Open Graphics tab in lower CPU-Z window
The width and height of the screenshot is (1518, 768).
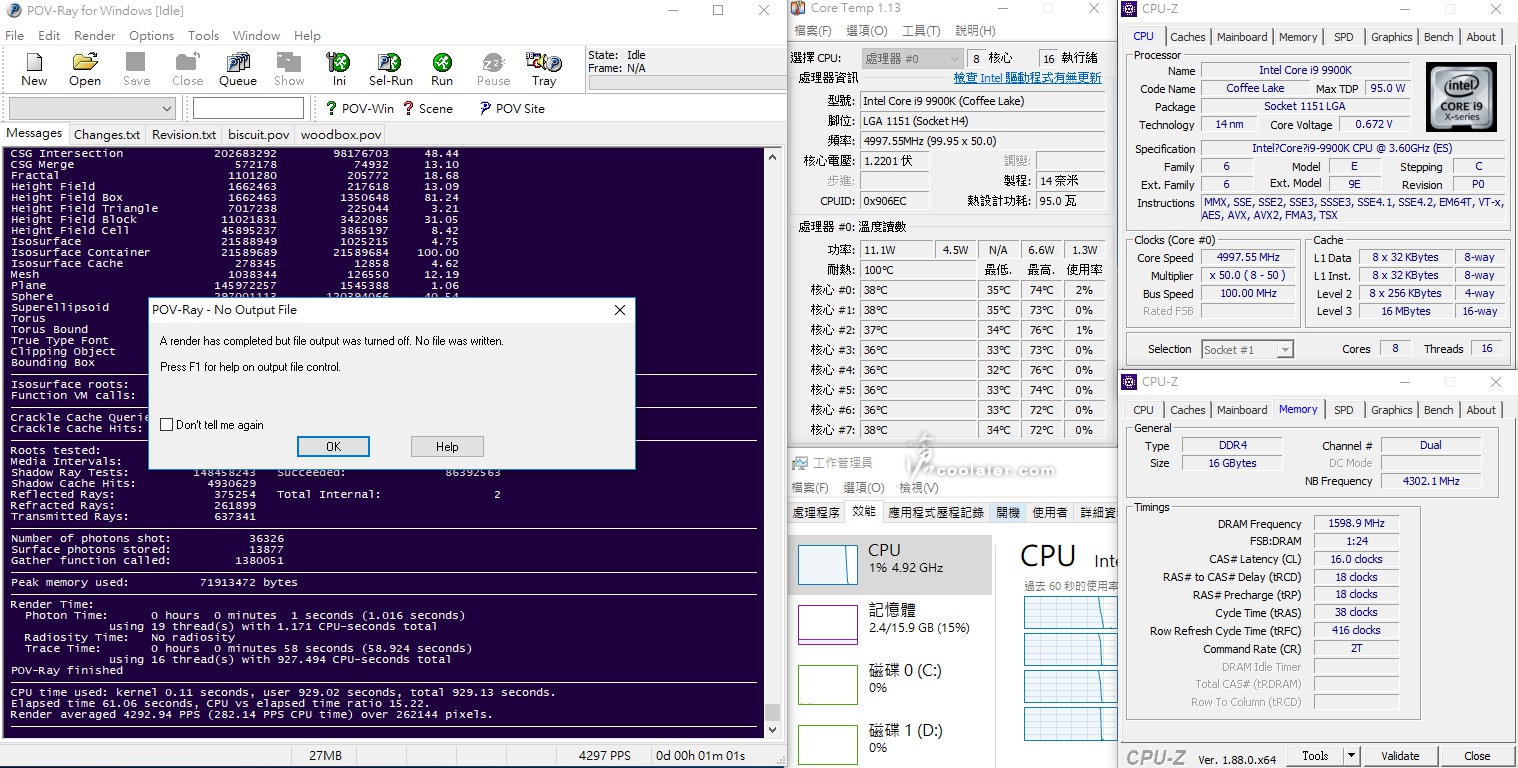pos(1392,410)
